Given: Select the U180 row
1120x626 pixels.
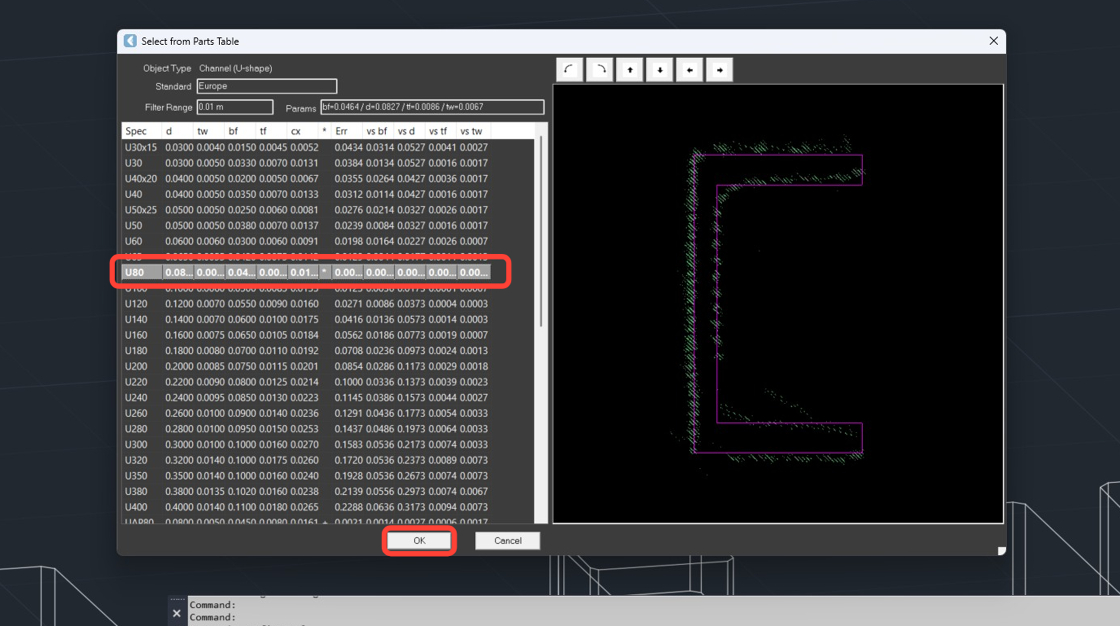Looking at the screenshot, I should coord(306,351).
